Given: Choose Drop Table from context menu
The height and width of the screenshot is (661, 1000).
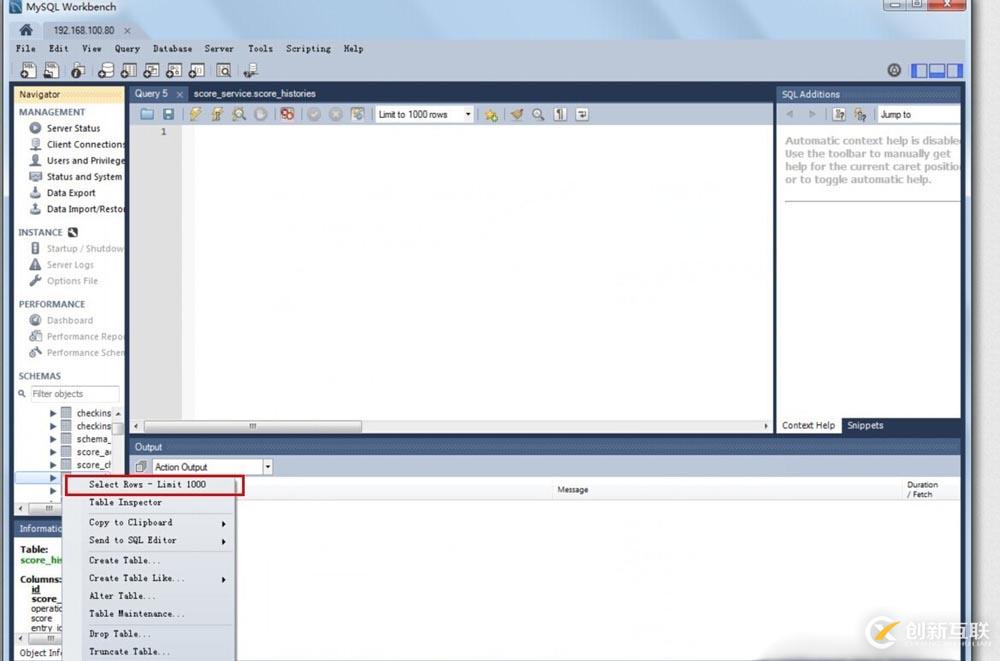Looking at the screenshot, I should tap(151, 634).
